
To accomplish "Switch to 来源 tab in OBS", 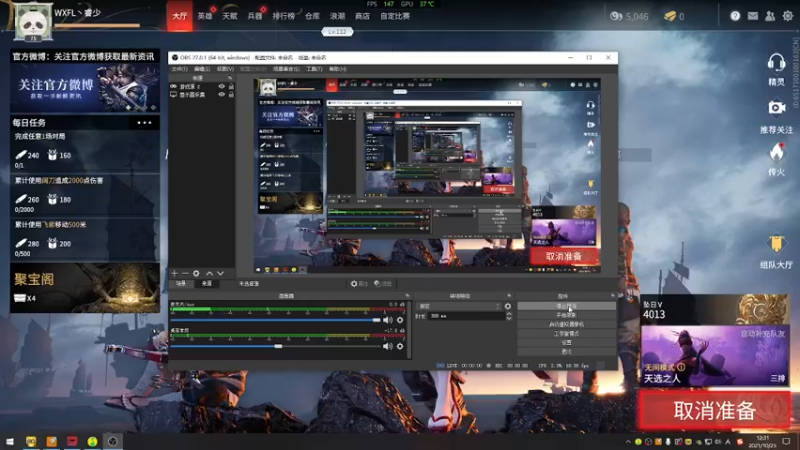I will 207,284.
